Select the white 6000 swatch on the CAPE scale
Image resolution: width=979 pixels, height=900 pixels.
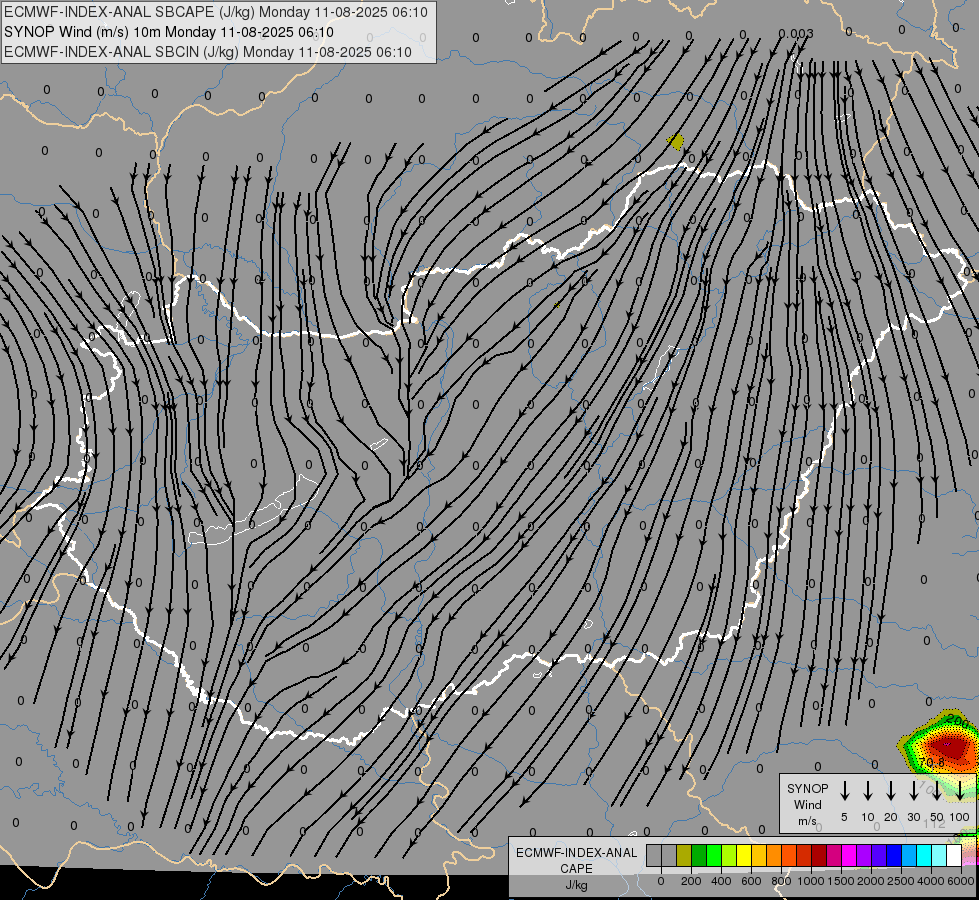point(955,855)
